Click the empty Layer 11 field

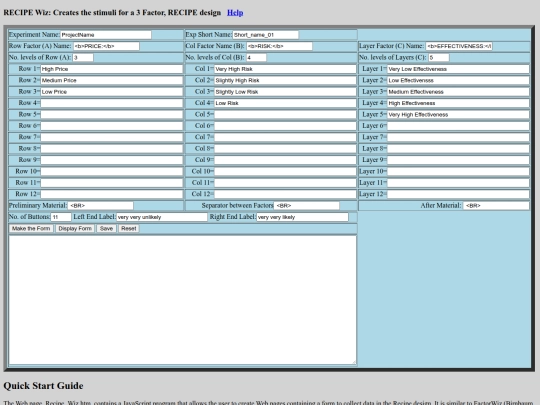pyautogui.click(x=458, y=183)
